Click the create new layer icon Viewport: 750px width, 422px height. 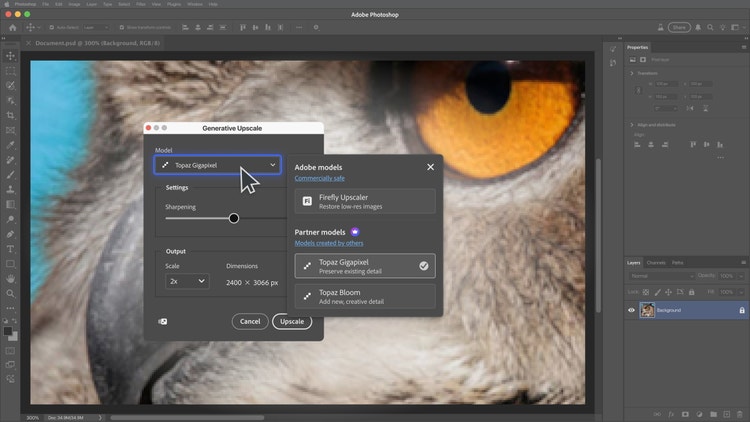tap(727, 414)
